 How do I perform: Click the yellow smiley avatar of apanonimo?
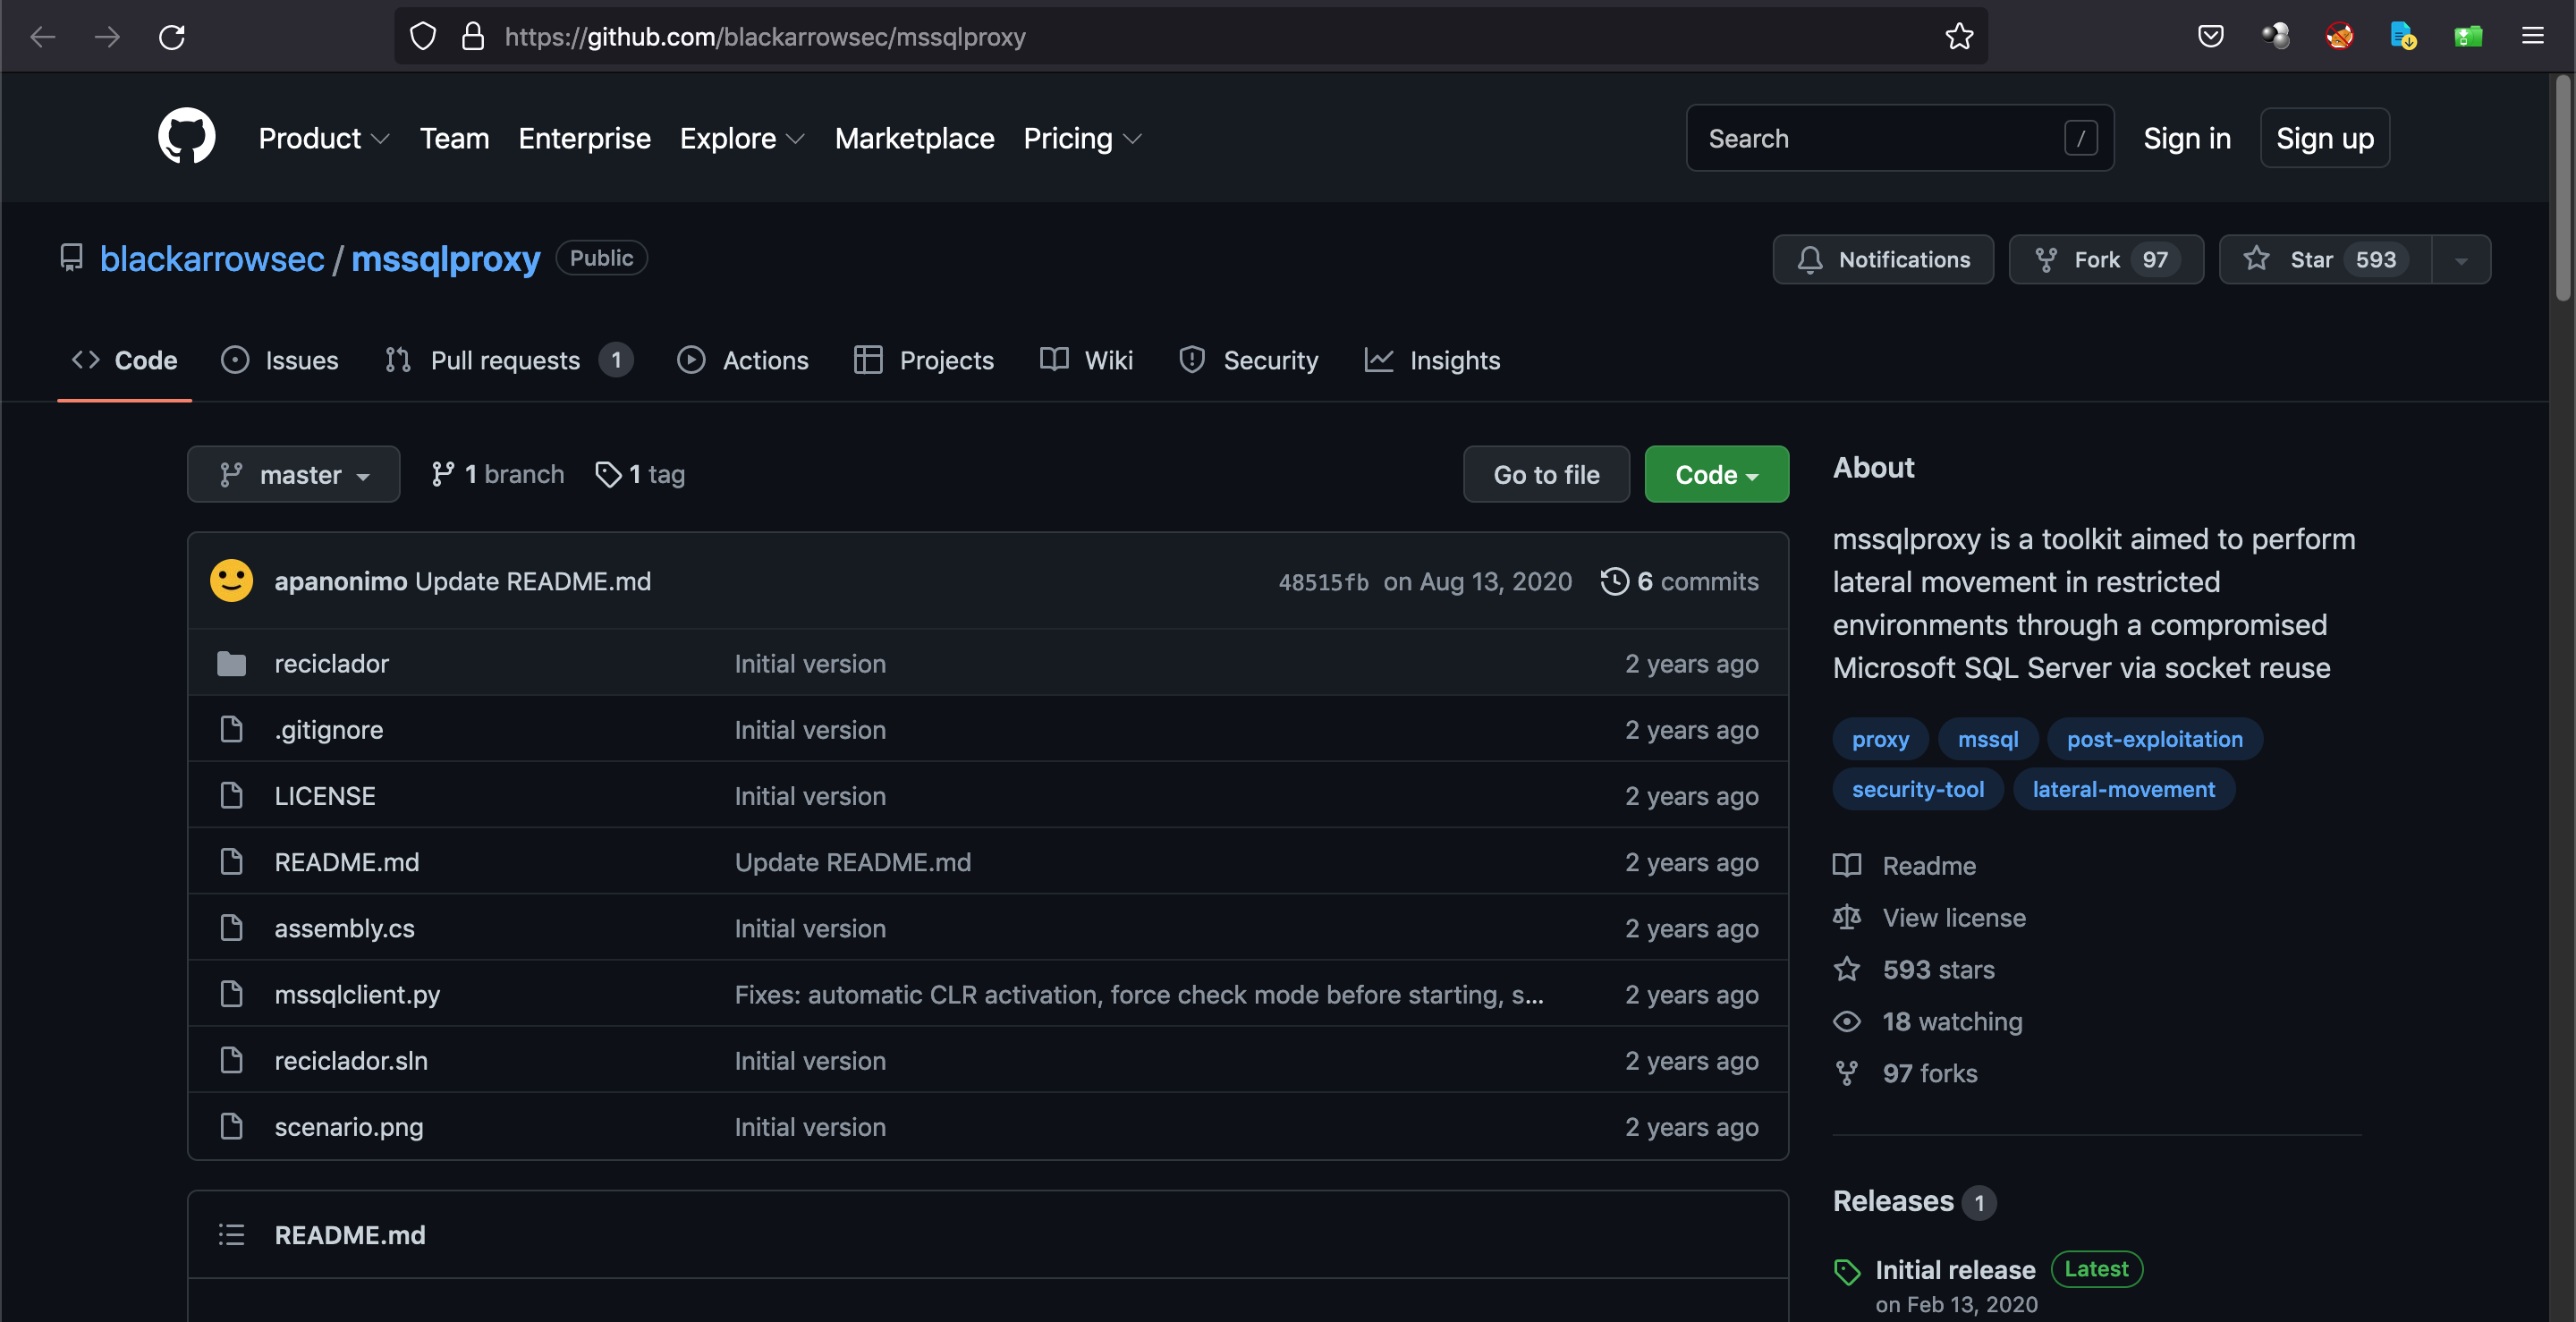click(x=231, y=581)
